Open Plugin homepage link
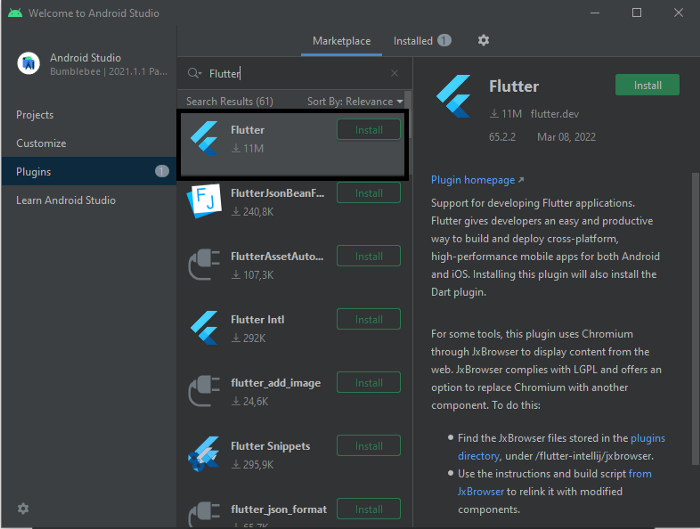The image size is (700, 529). tap(477, 180)
